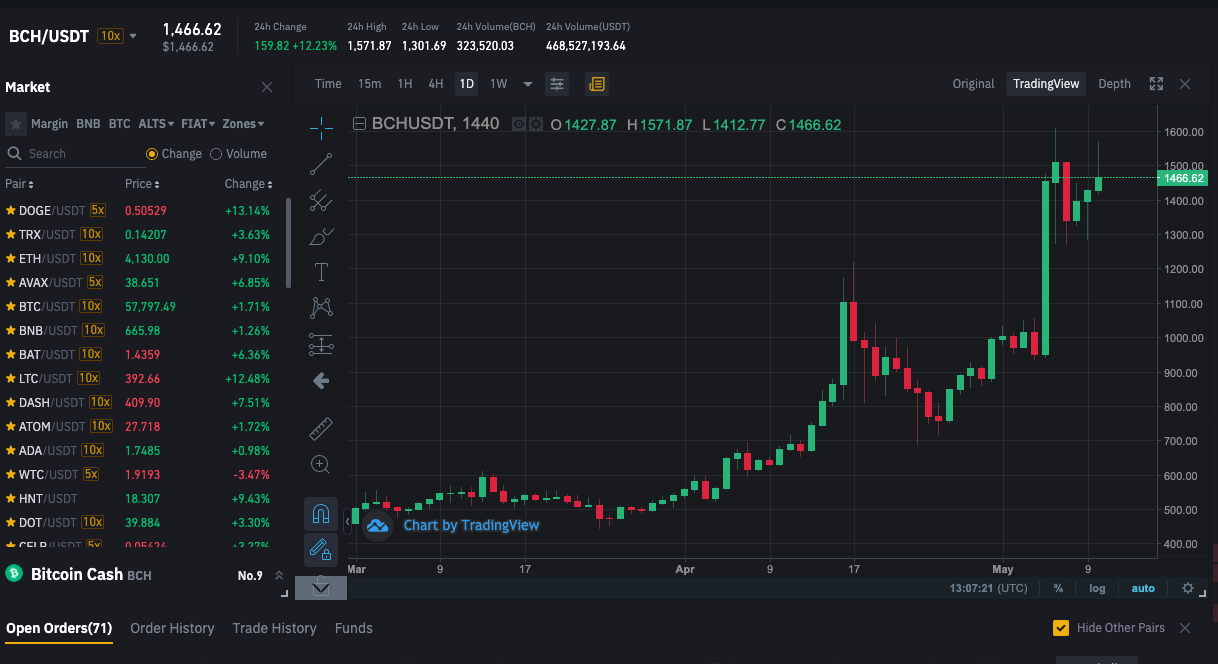Collapse the drawing toolbar bottom arrow
This screenshot has width=1218, height=664.
click(x=321, y=588)
